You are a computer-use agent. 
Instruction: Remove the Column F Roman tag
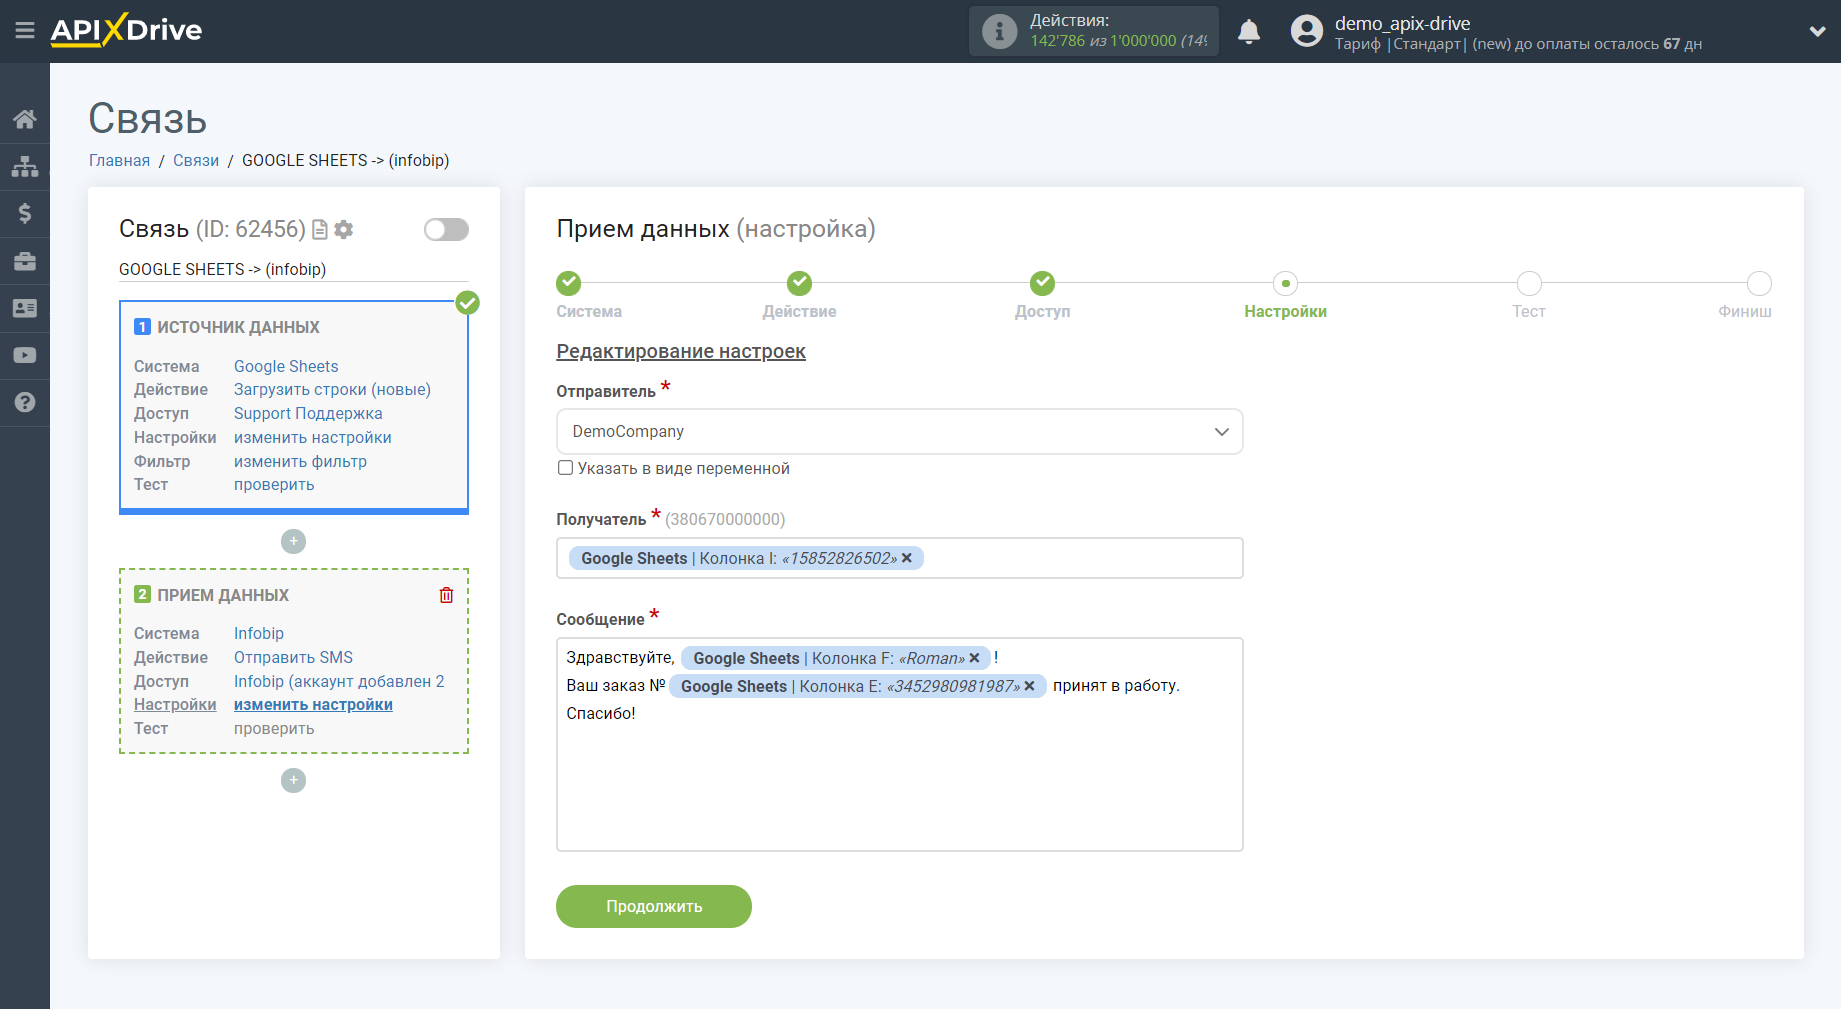click(x=974, y=658)
